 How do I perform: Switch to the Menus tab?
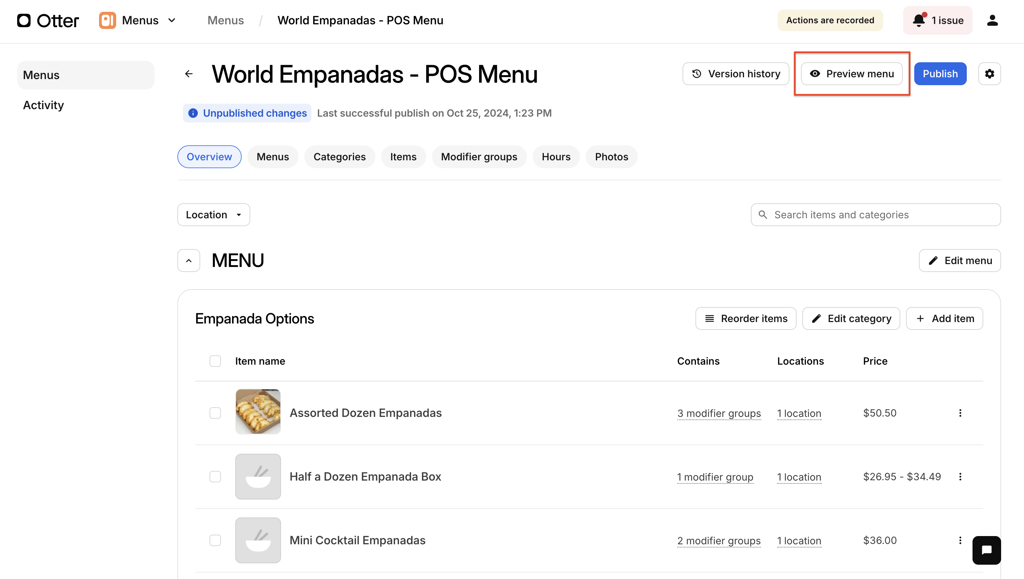coord(272,157)
